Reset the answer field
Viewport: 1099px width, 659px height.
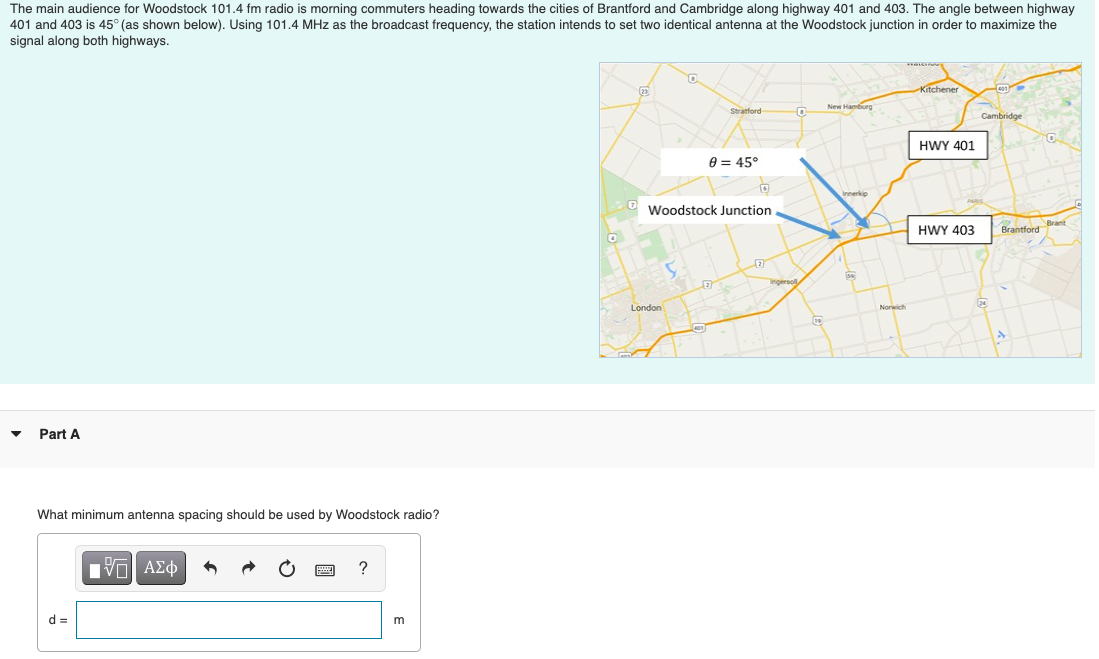click(x=287, y=568)
